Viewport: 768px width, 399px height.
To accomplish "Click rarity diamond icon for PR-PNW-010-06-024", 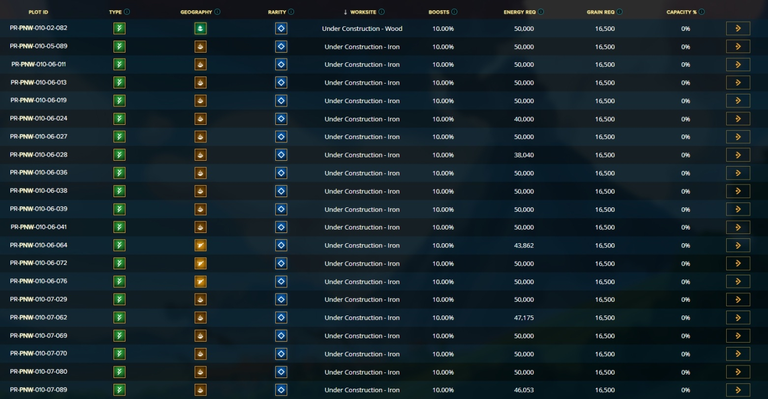I will click(x=281, y=118).
